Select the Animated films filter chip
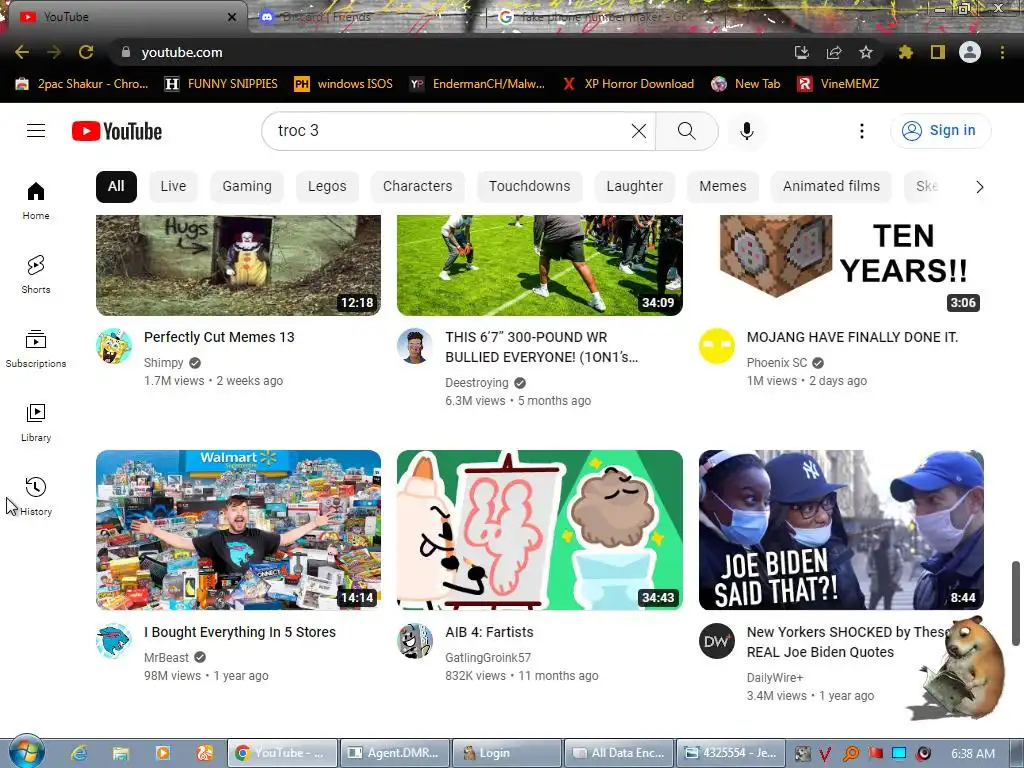Viewport: 1024px width, 768px height. click(x=831, y=187)
